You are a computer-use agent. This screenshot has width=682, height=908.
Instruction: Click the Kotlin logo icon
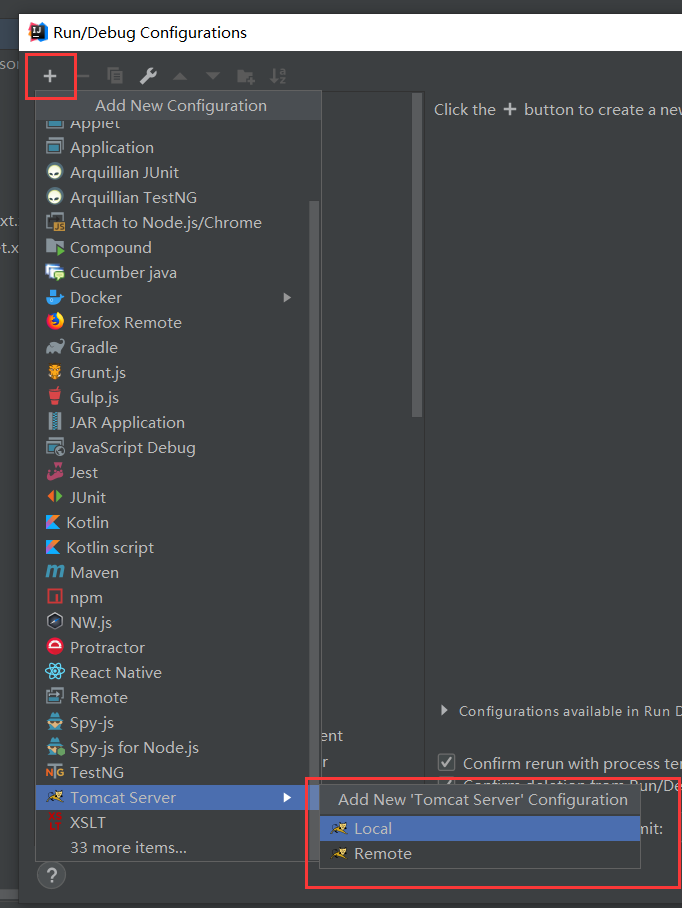pyautogui.click(x=53, y=522)
